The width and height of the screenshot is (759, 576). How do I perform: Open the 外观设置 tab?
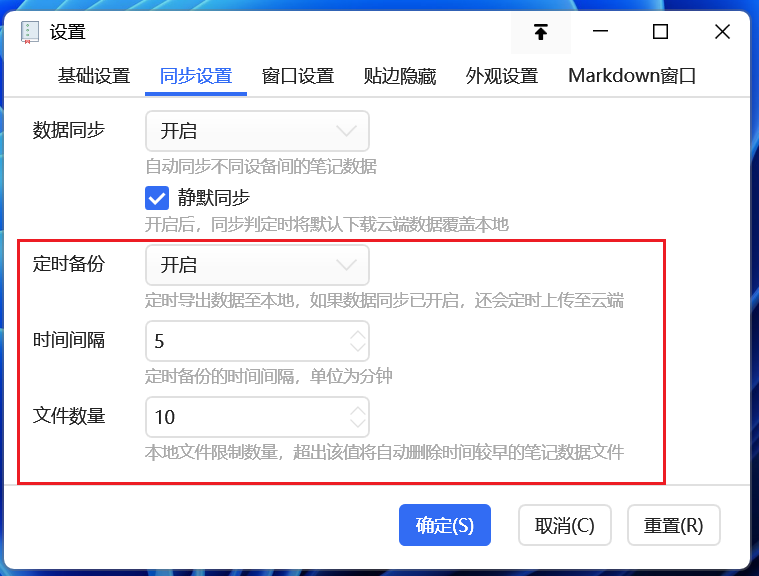point(502,76)
